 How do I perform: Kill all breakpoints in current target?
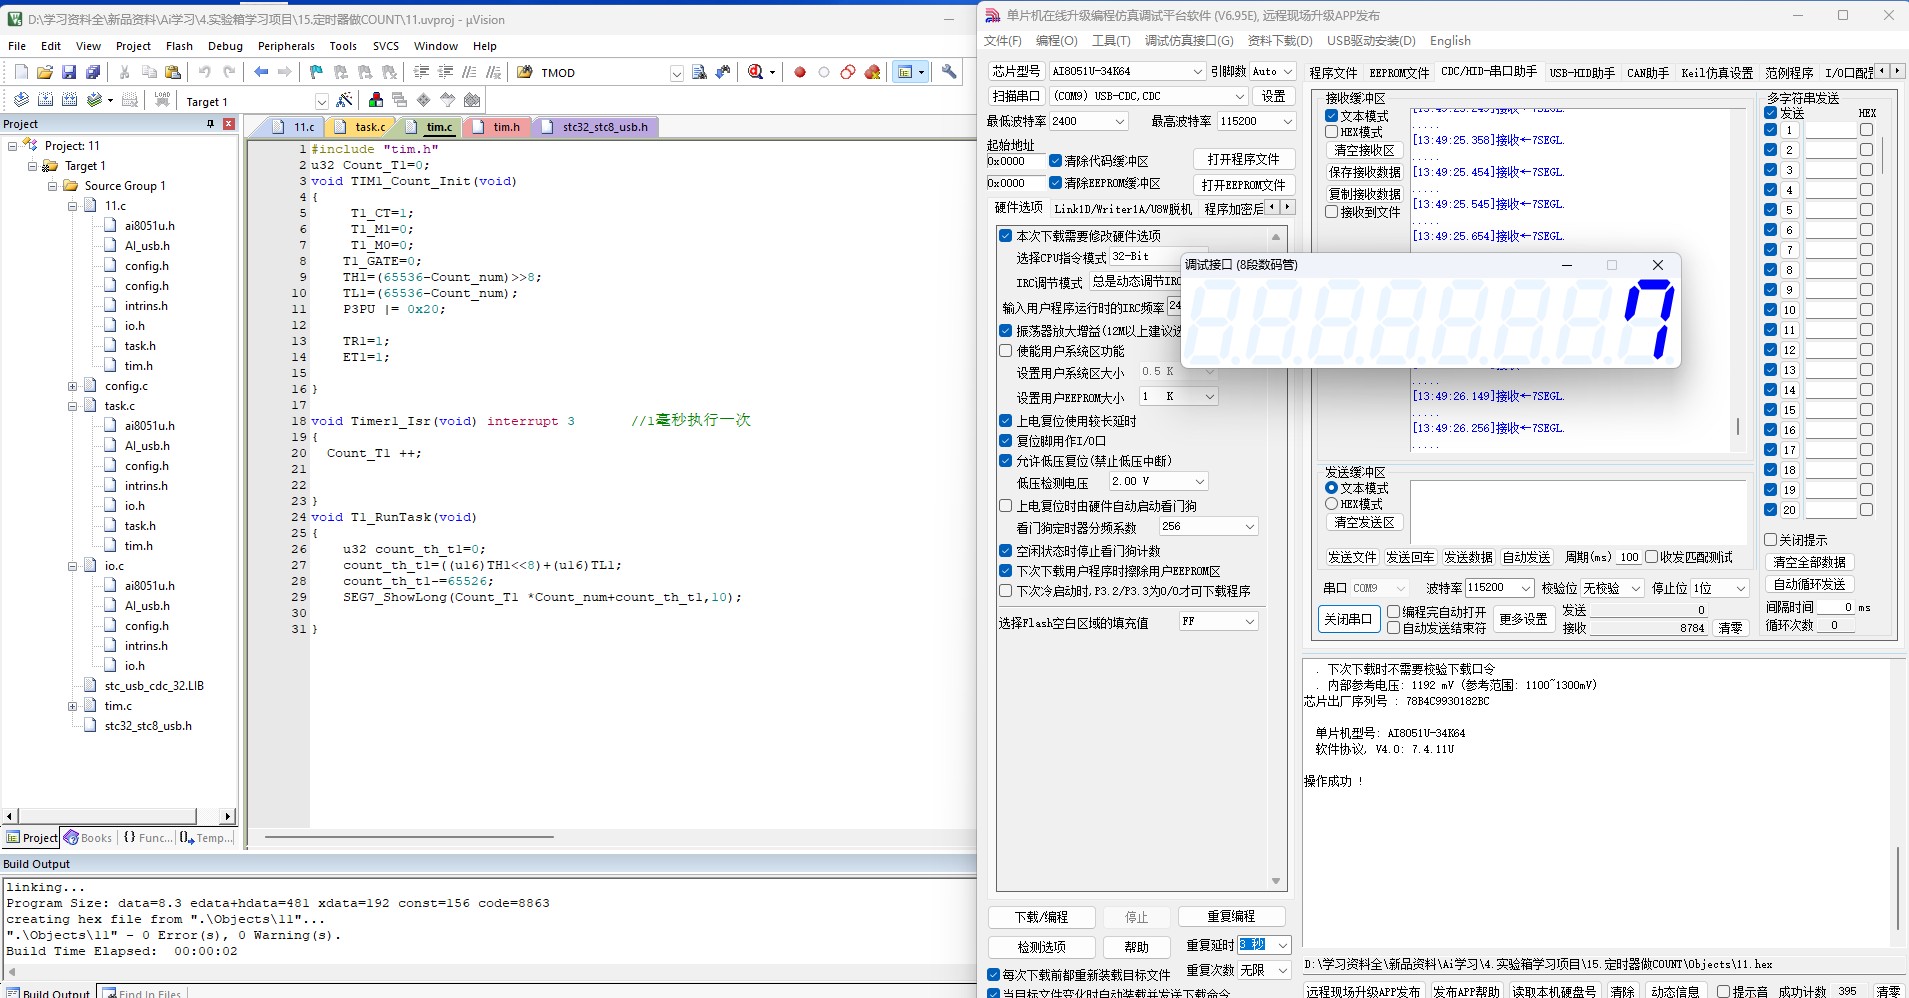pyautogui.click(x=872, y=72)
